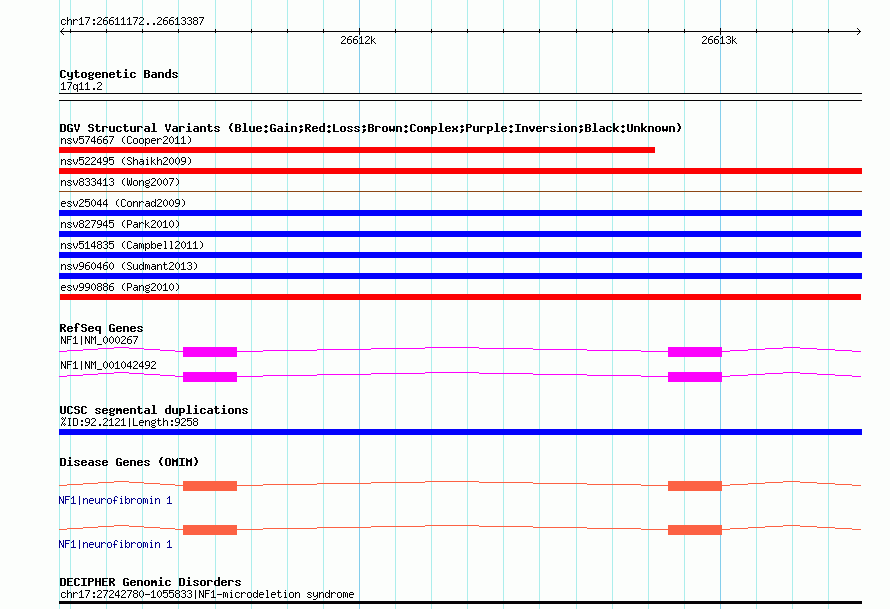Open second NF1|neurofibromin 1 link

(115, 544)
